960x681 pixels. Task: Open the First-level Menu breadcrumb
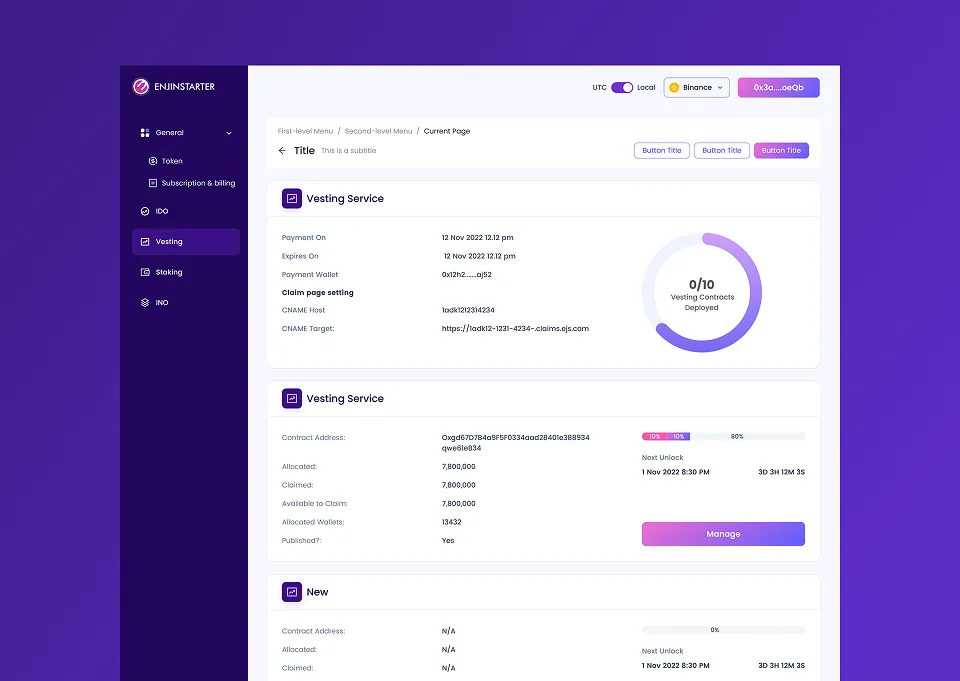pyautogui.click(x=306, y=131)
